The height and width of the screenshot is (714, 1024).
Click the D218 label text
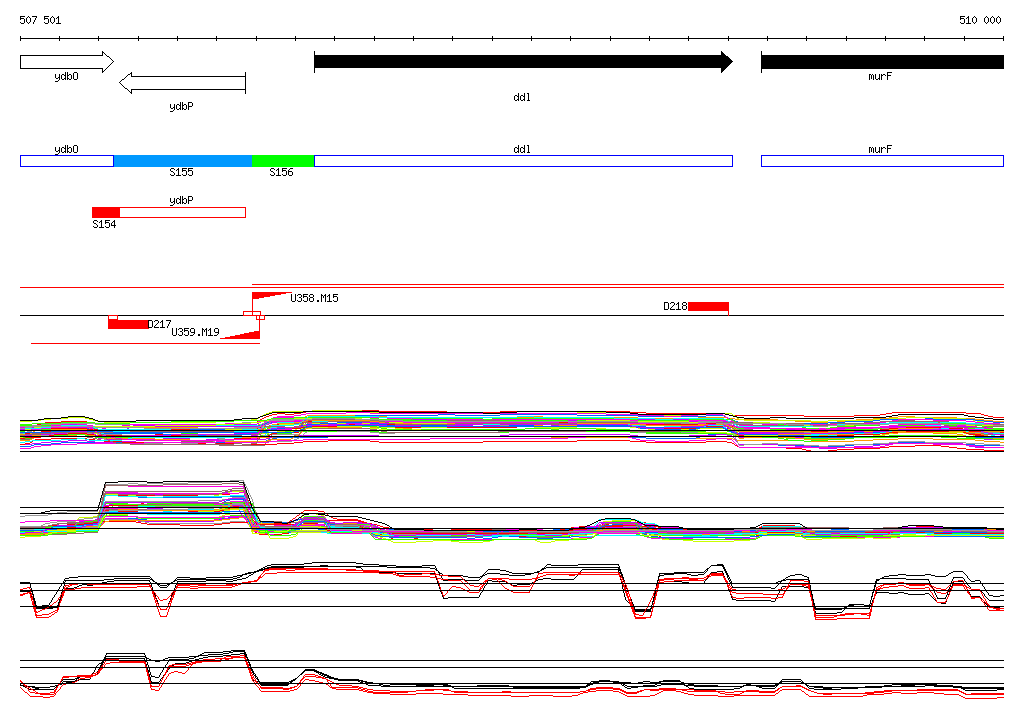coord(675,306)
